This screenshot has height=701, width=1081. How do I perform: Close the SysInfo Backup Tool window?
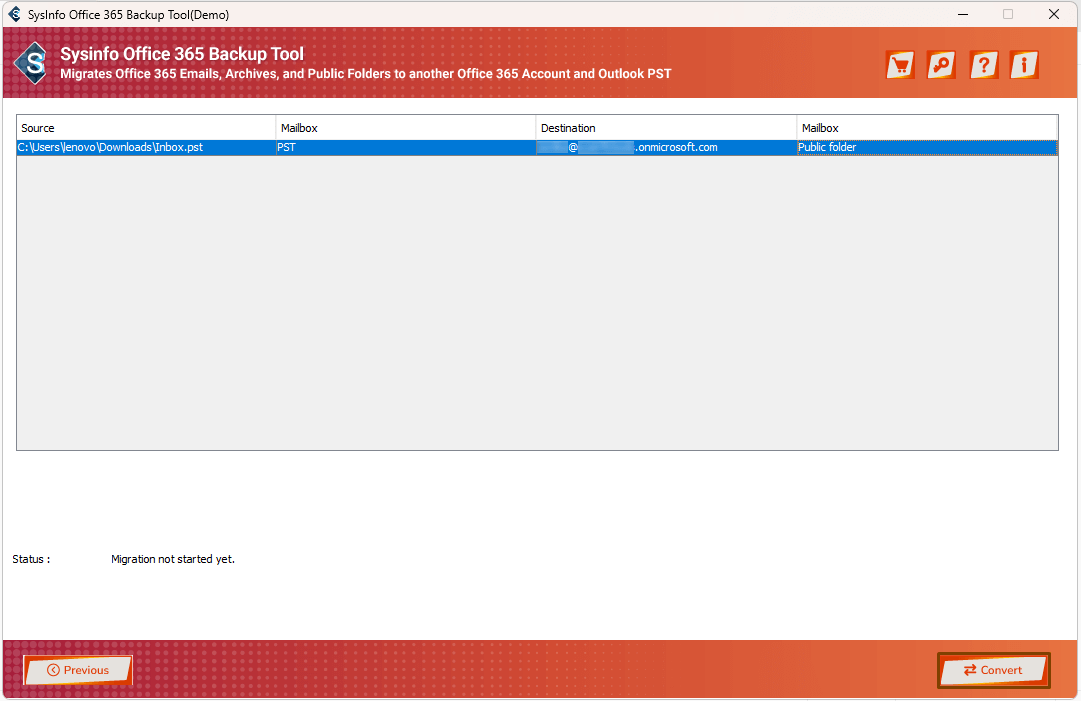(x=1053, y=14)
